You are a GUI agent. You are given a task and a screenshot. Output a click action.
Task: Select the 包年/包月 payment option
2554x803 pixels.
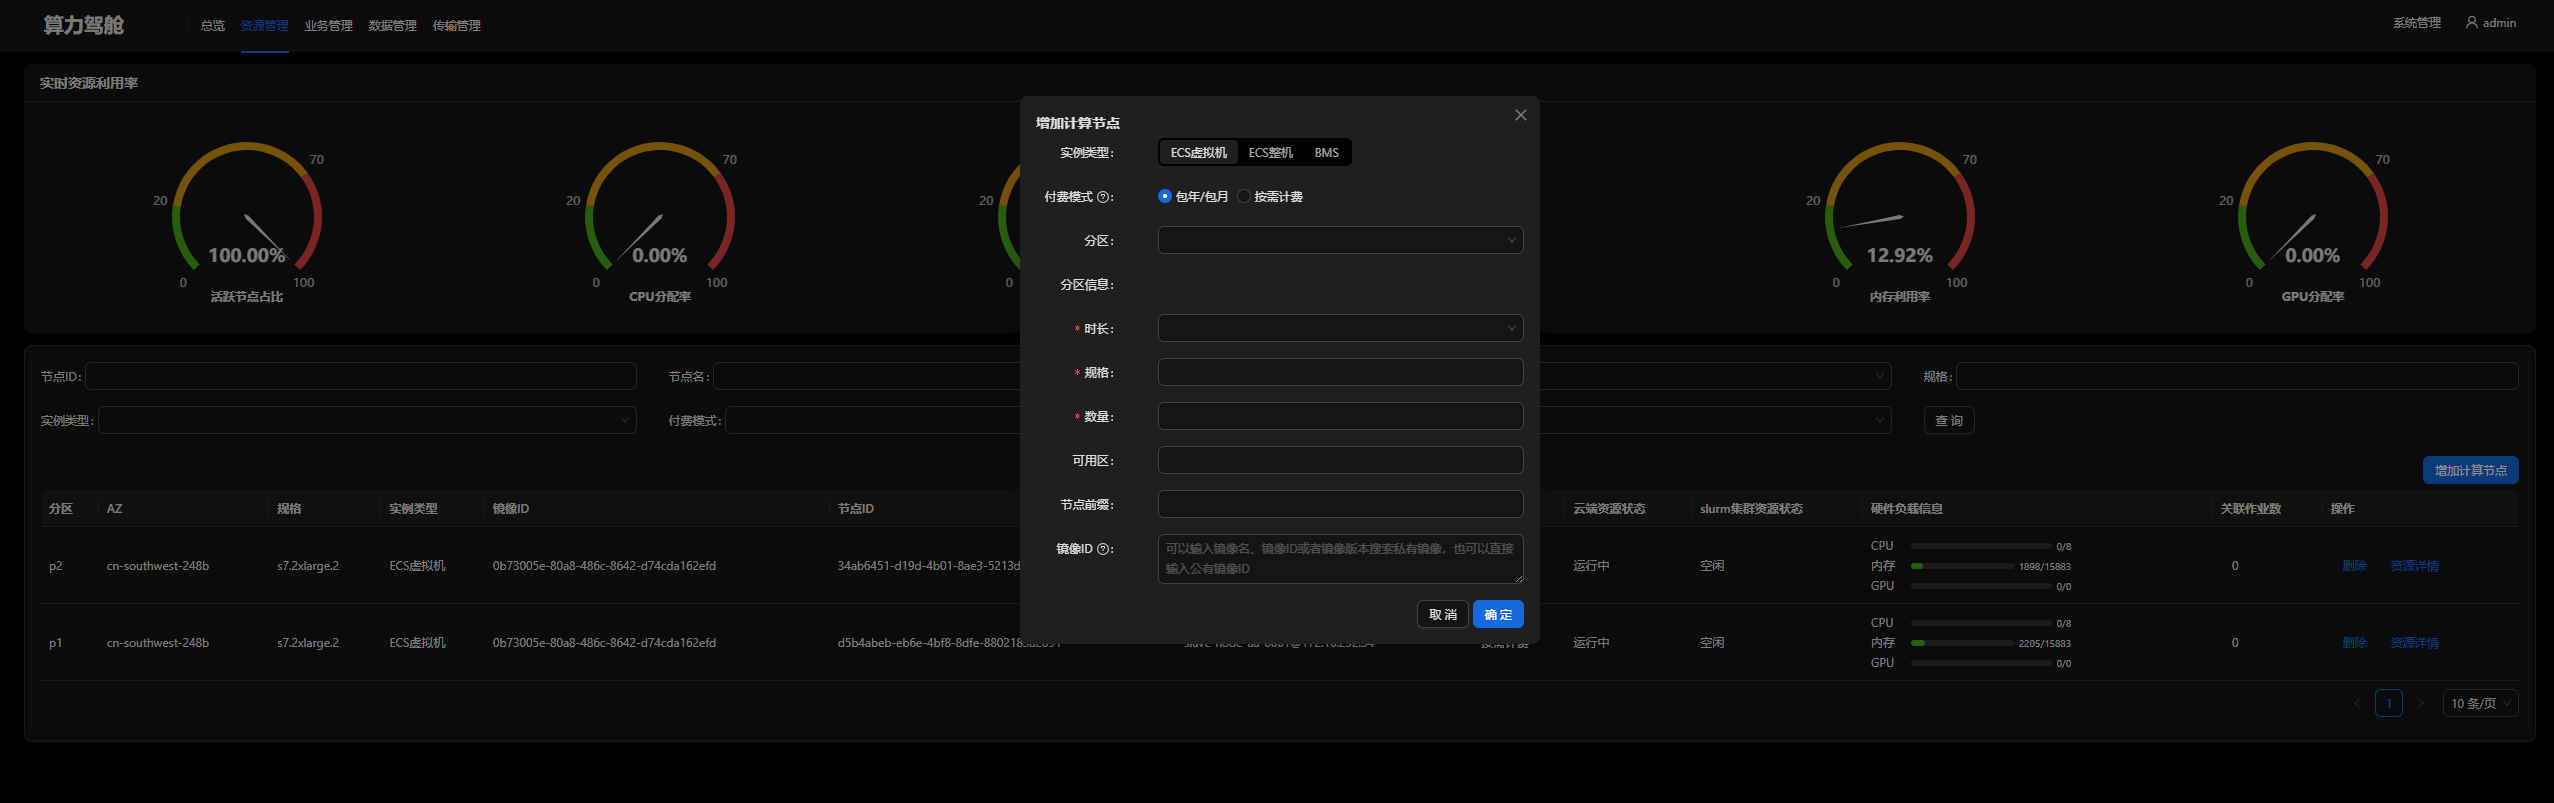click(x=1193, y=196)
